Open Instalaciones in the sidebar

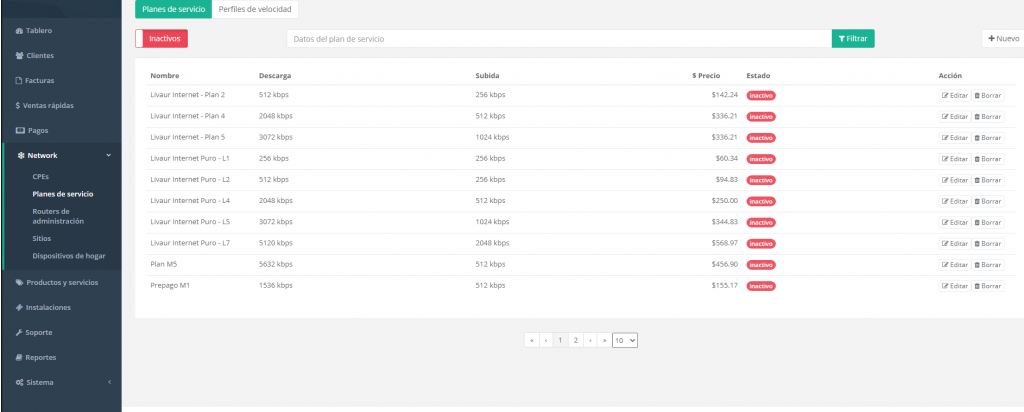(x=43, y=308)
